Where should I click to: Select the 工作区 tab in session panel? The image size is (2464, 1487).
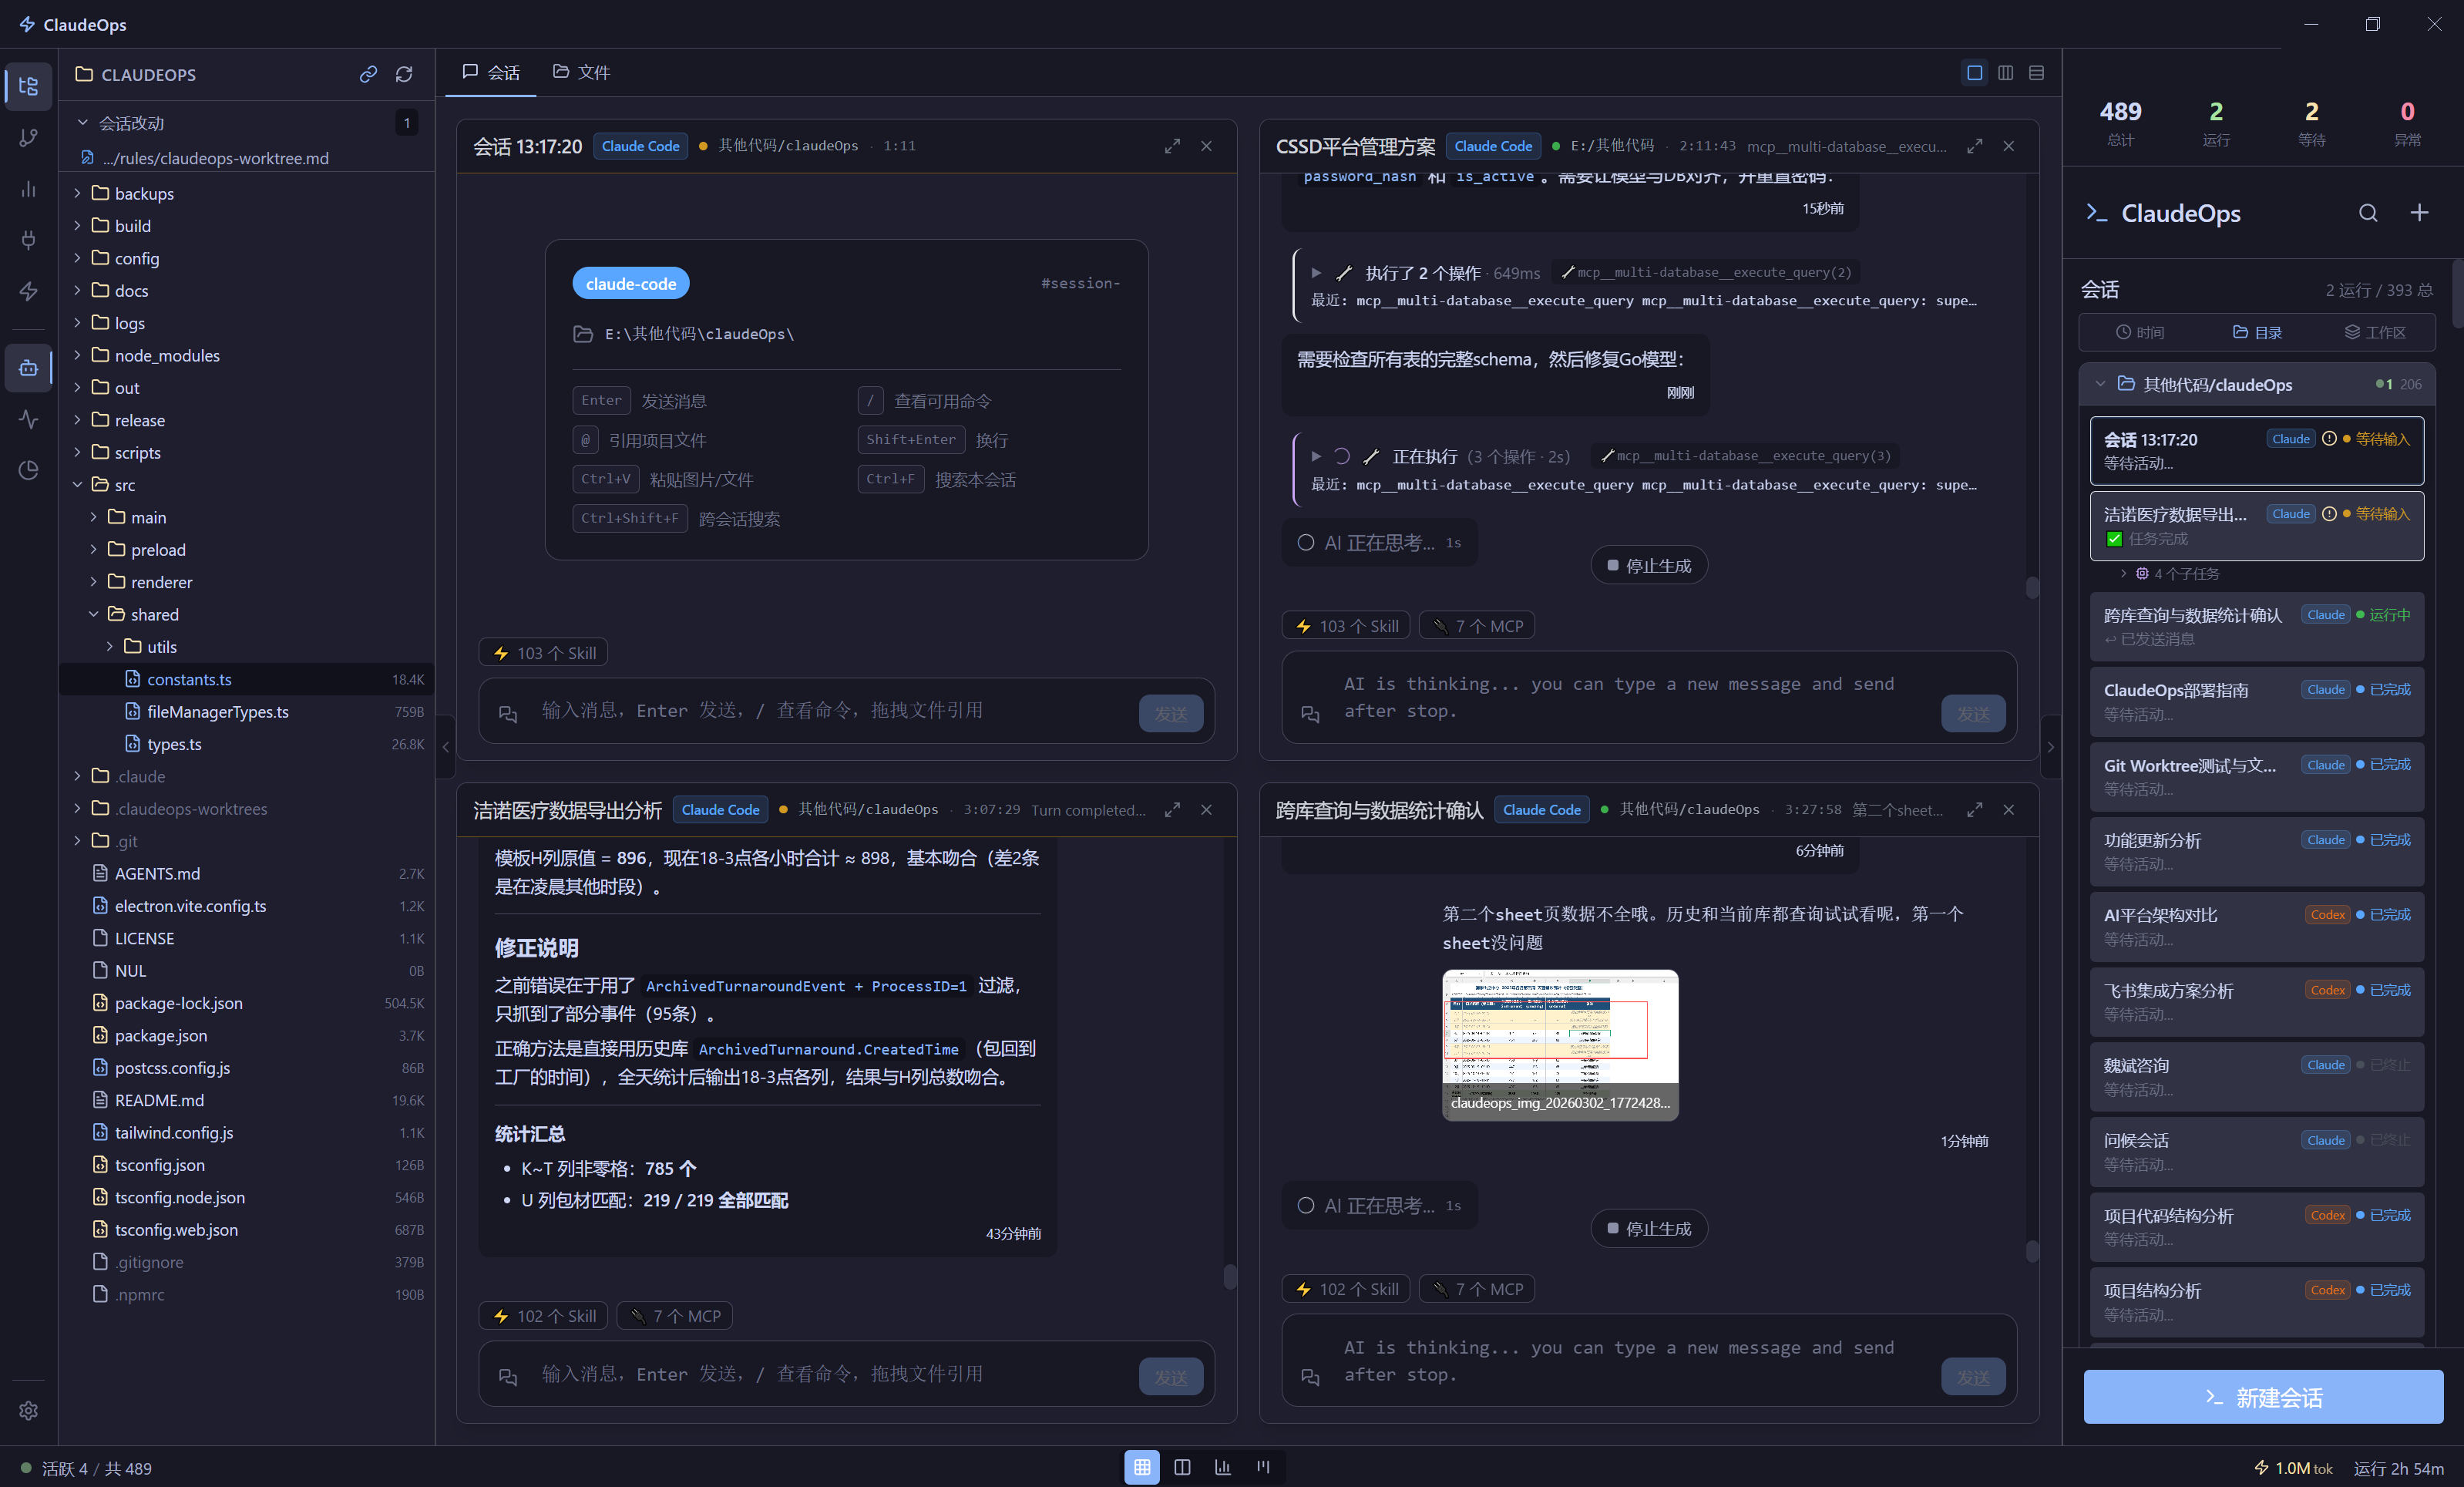tap(2375, 332)
